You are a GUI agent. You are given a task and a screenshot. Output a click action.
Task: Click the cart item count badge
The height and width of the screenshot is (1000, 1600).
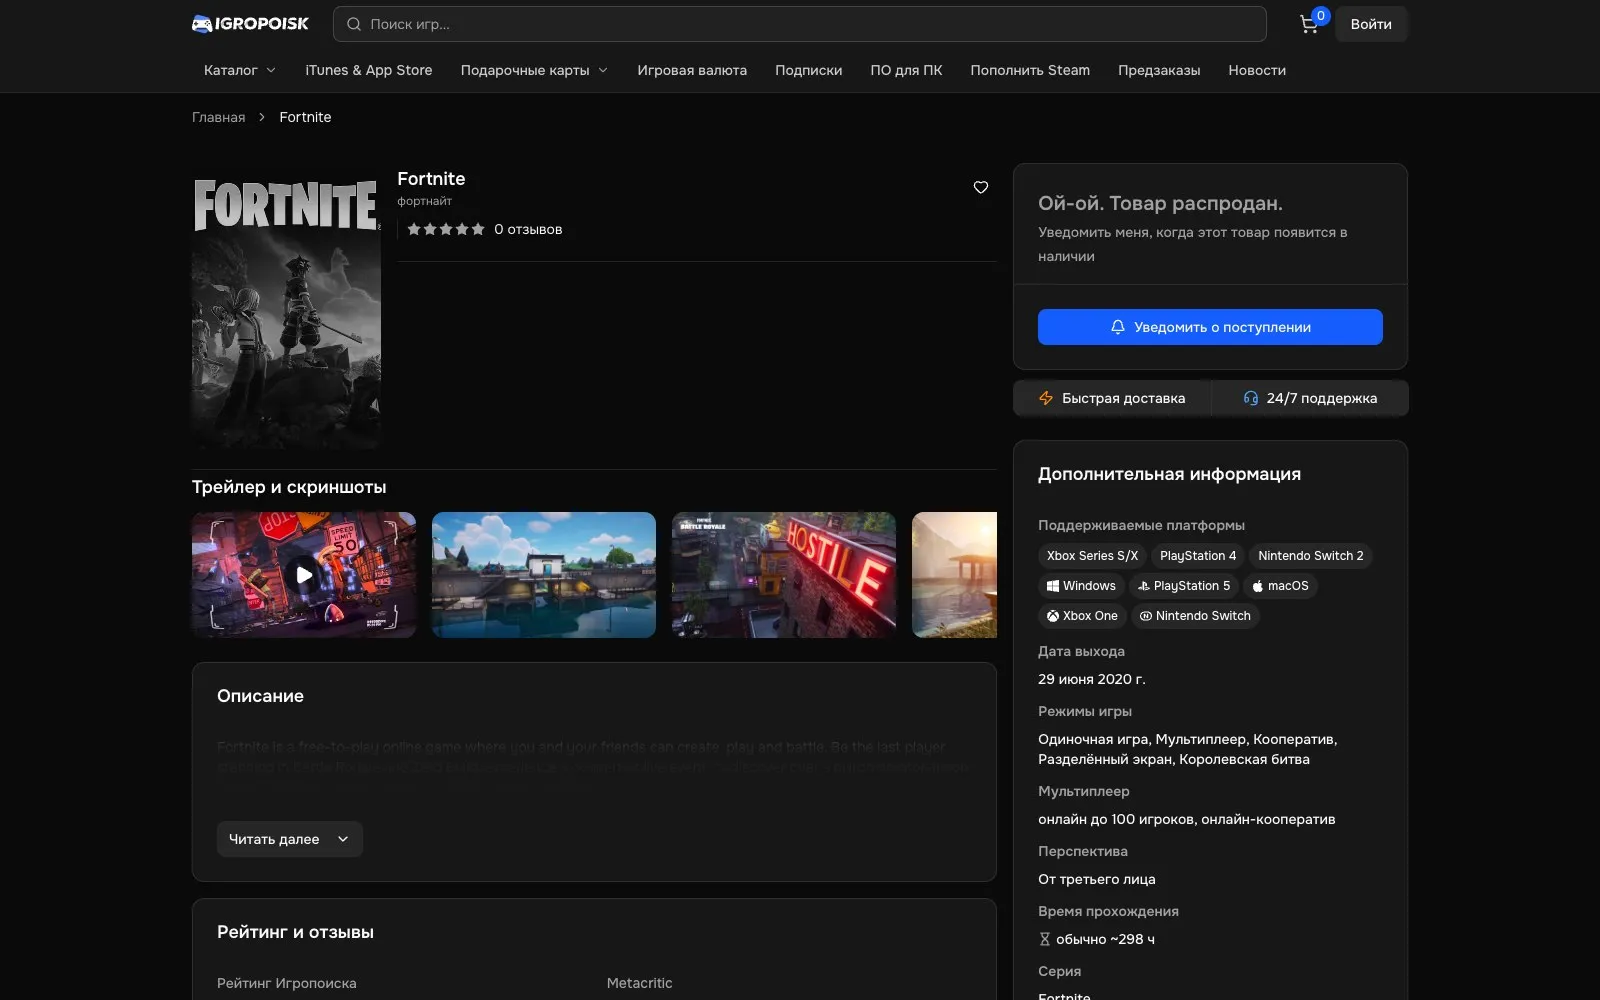point(1321,15)
